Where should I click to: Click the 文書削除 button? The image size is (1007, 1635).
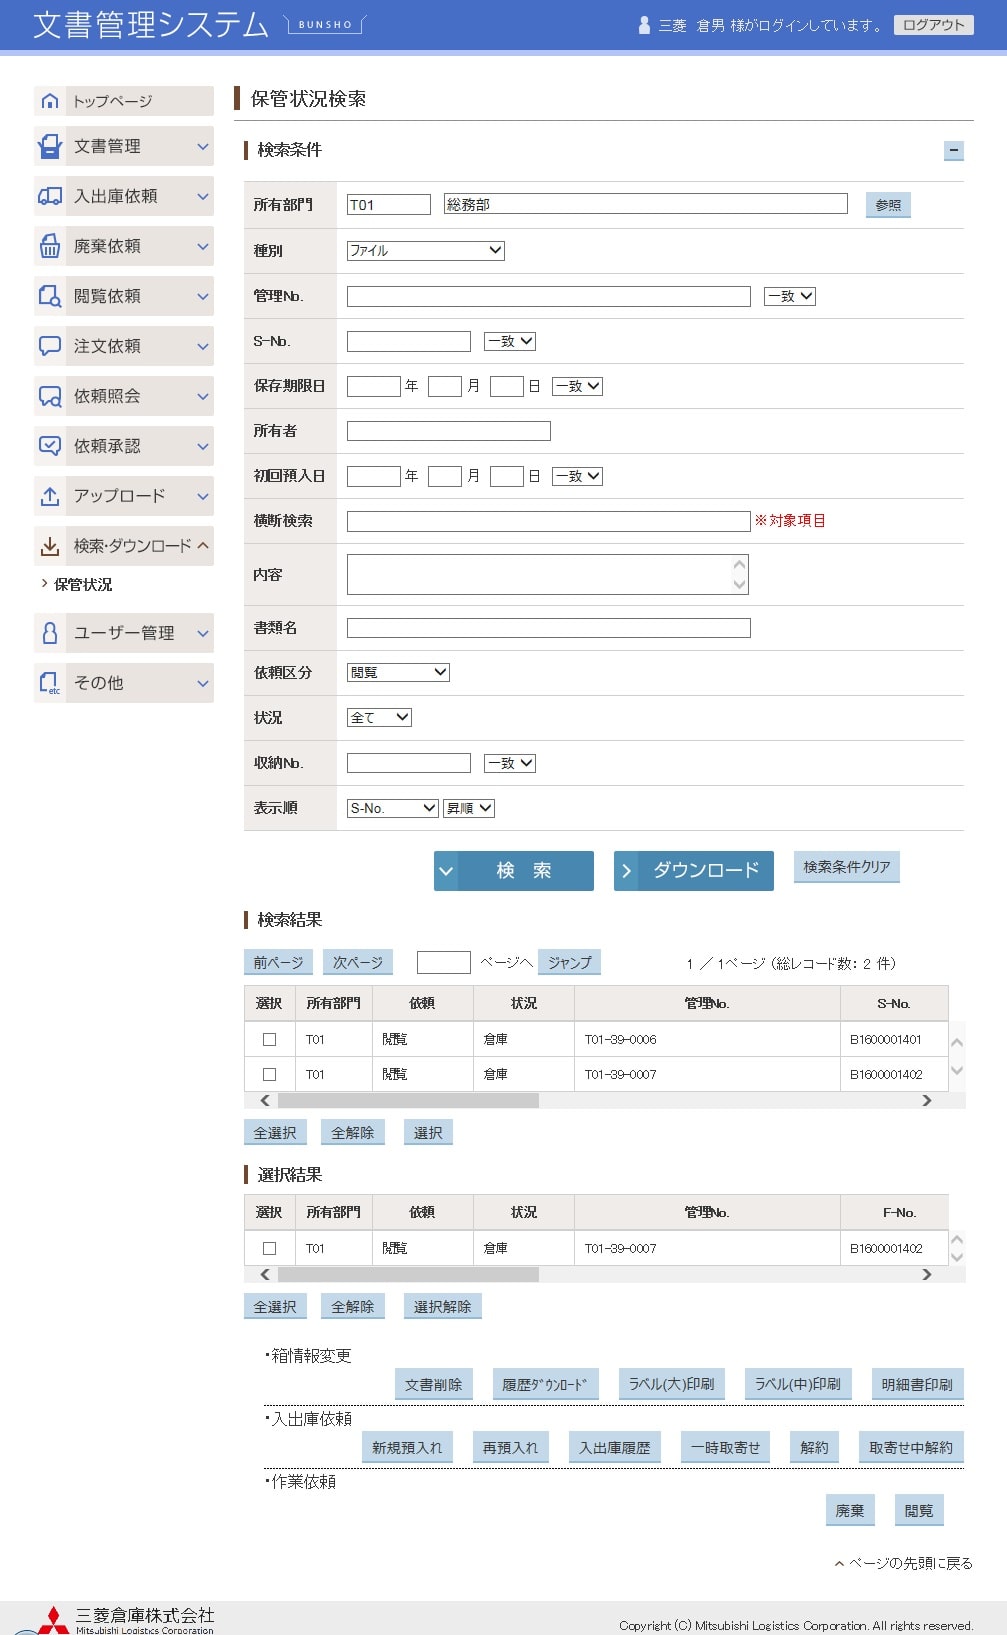(433, 1385)
